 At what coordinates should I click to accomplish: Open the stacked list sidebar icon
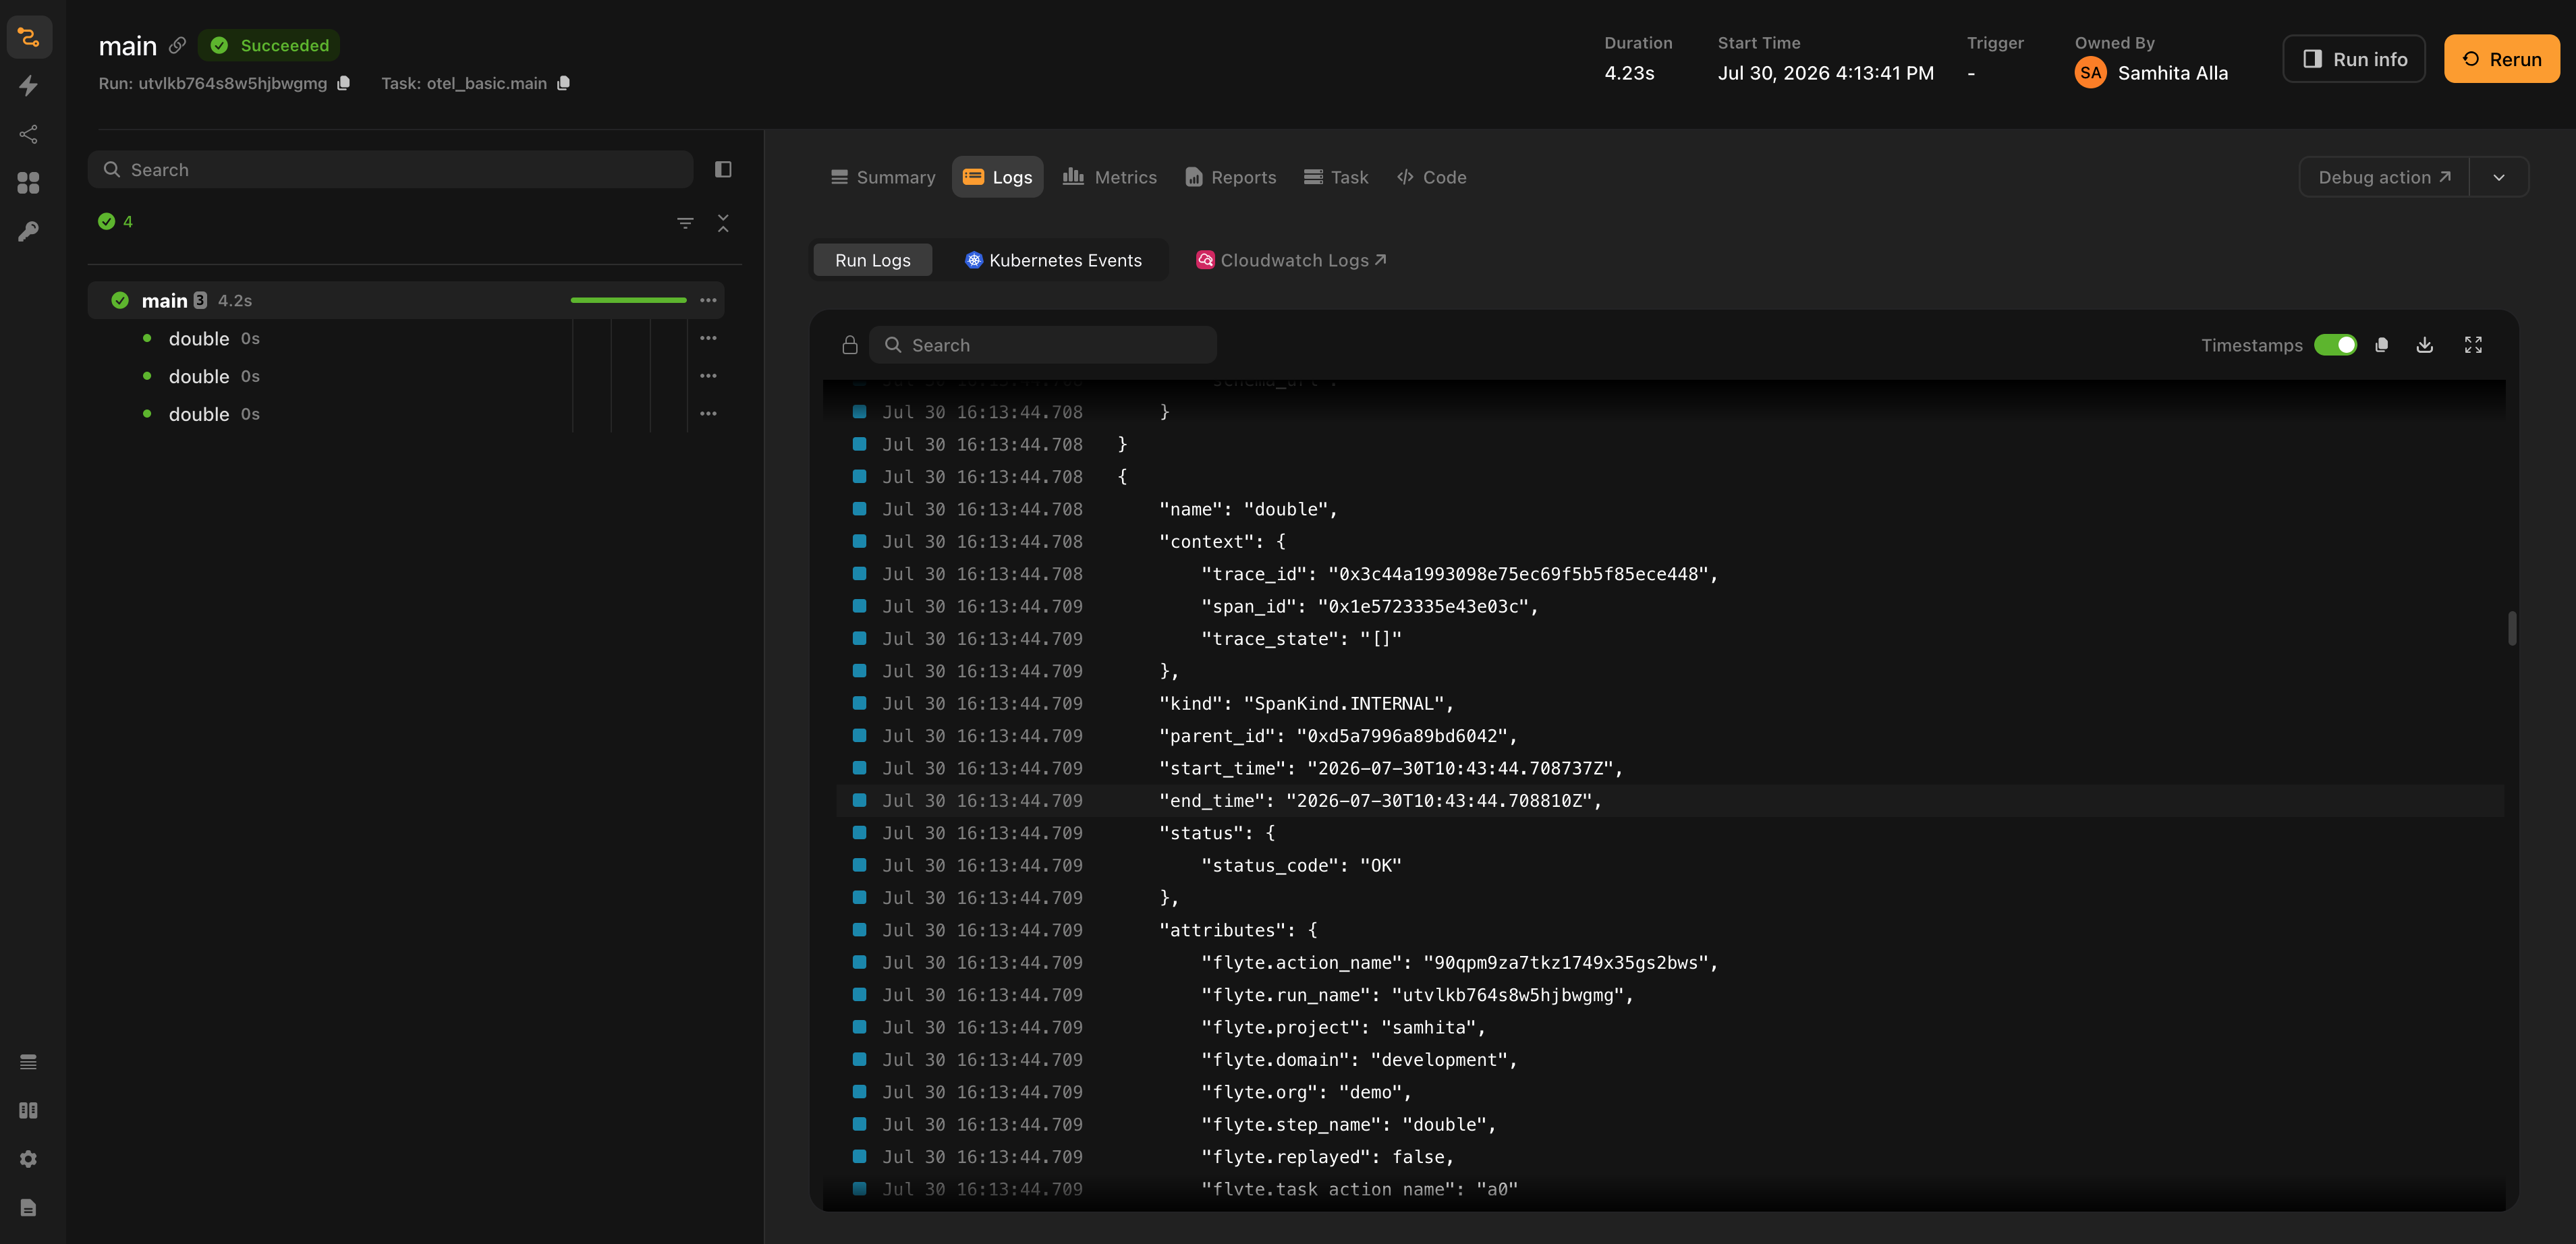pos(29,1062)
